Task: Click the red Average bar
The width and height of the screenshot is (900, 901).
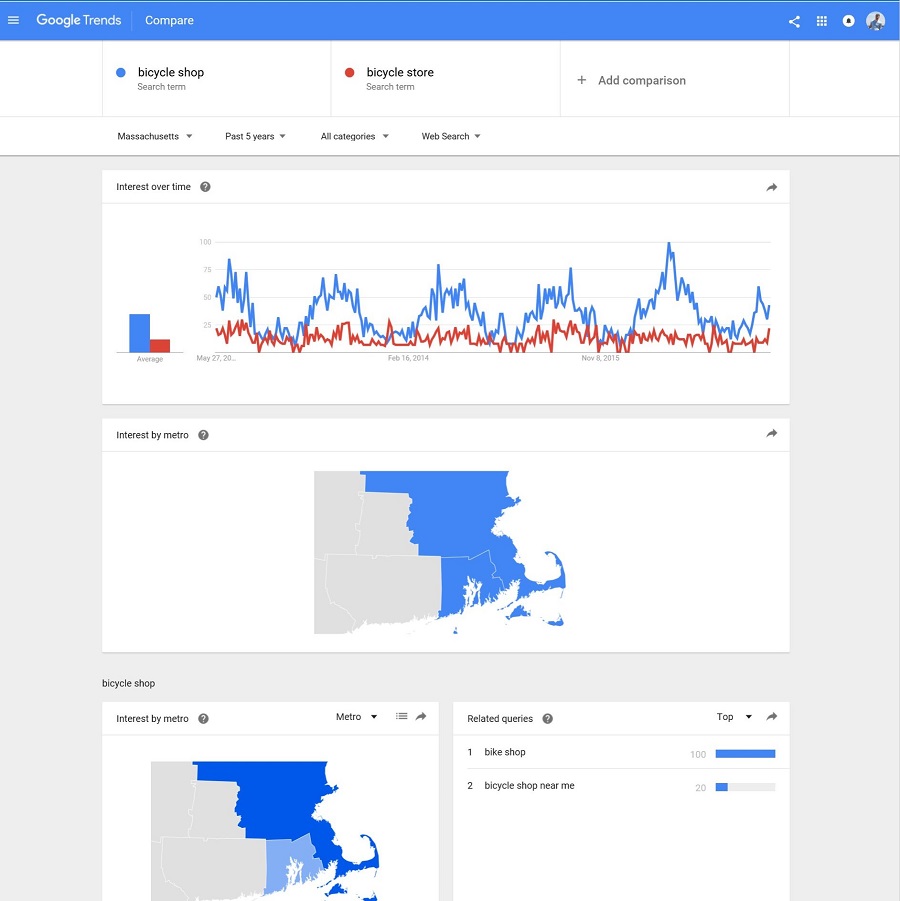Action: coord(160,346)
